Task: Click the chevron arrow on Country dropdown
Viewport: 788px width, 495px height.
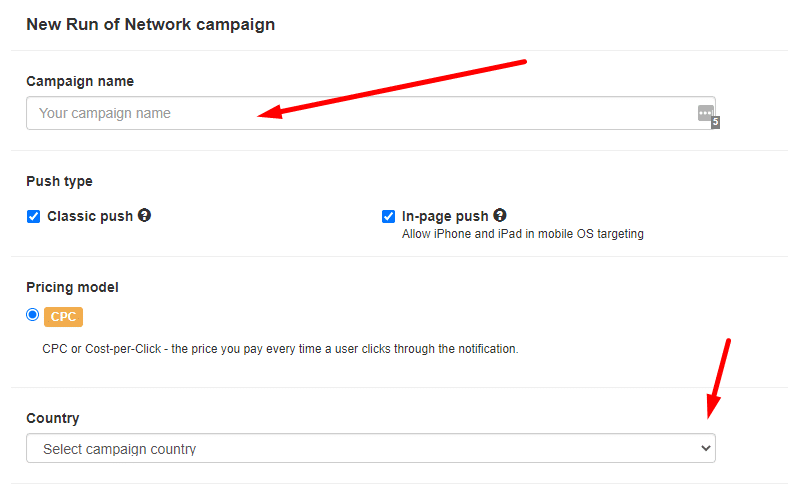Action: click(706, 449)
